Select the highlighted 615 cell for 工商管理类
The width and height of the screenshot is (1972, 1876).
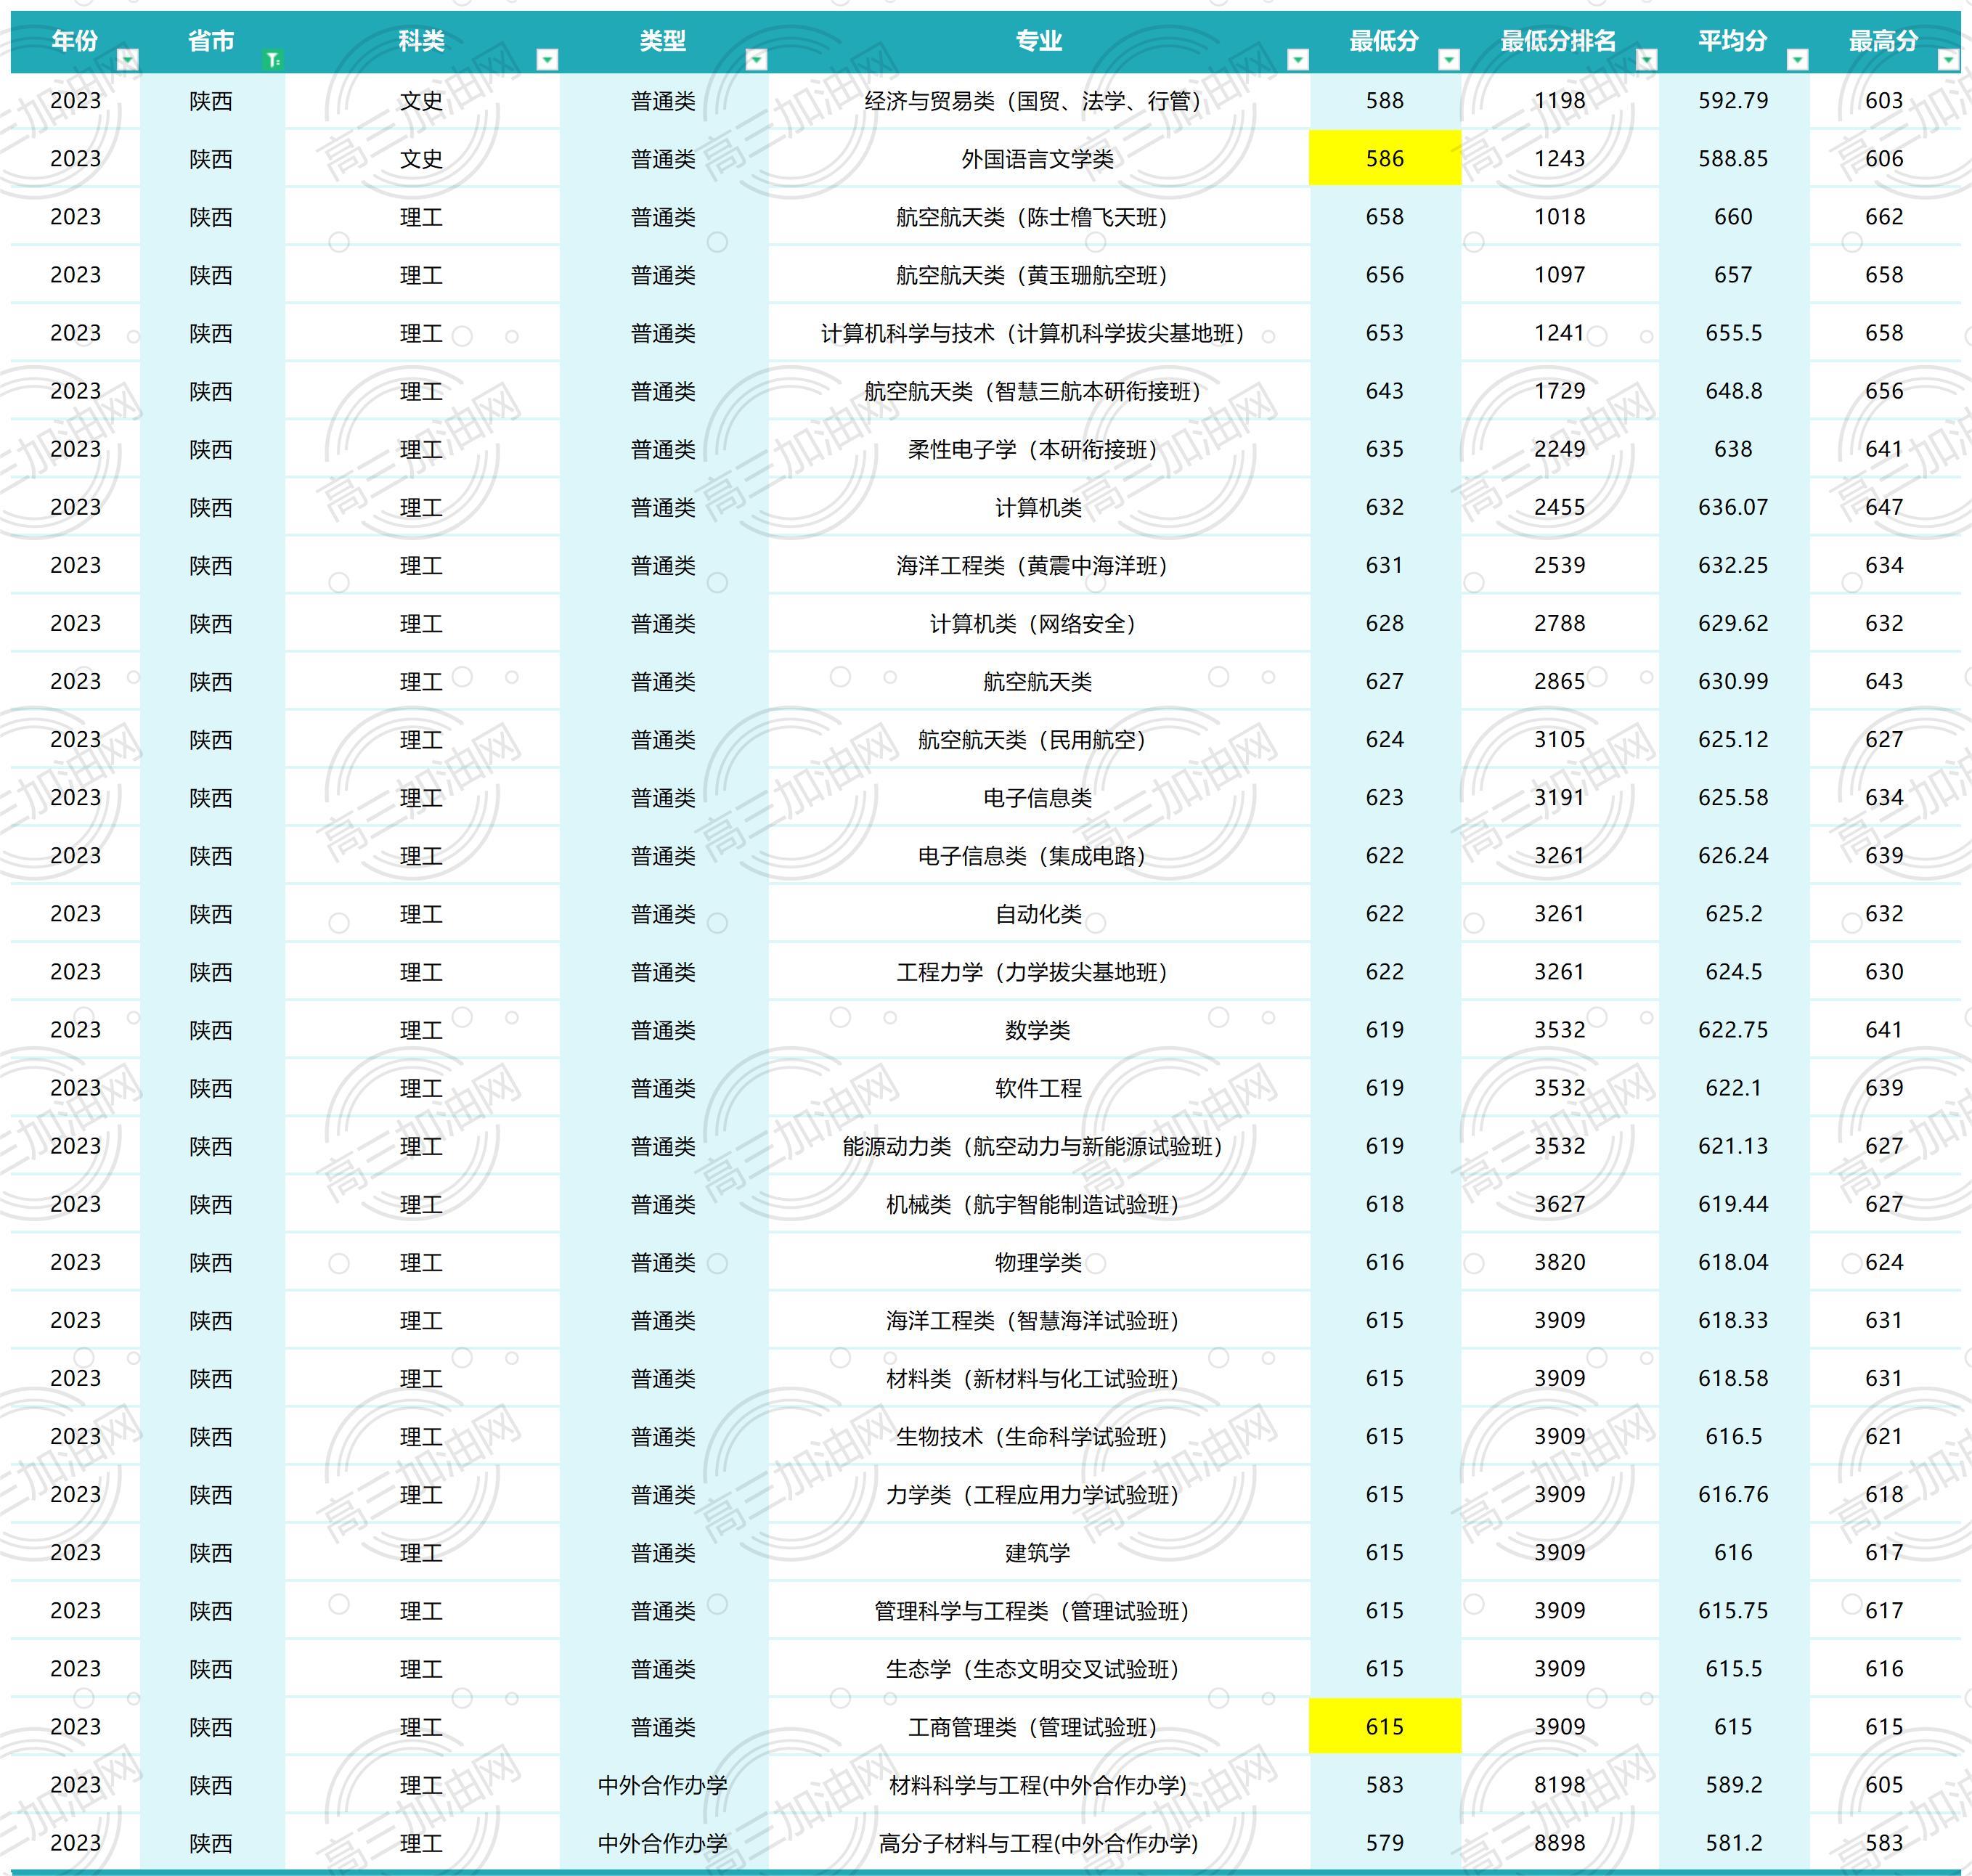(1385, 1726)
